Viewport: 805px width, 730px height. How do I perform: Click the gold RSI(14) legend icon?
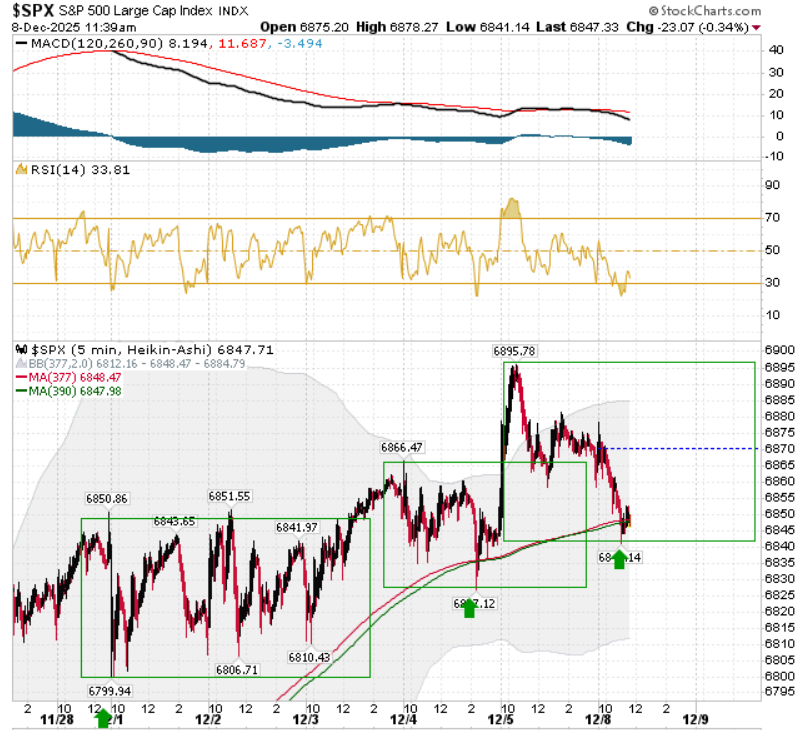tap(21, 169)
